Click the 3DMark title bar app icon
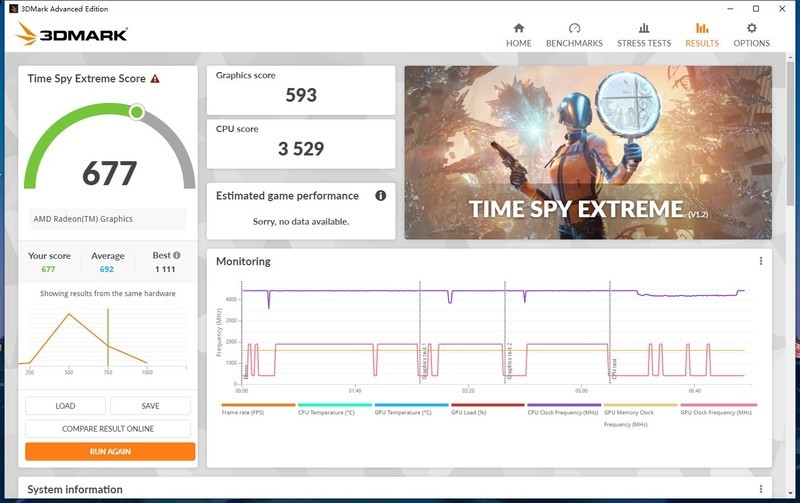 (14, 9)
